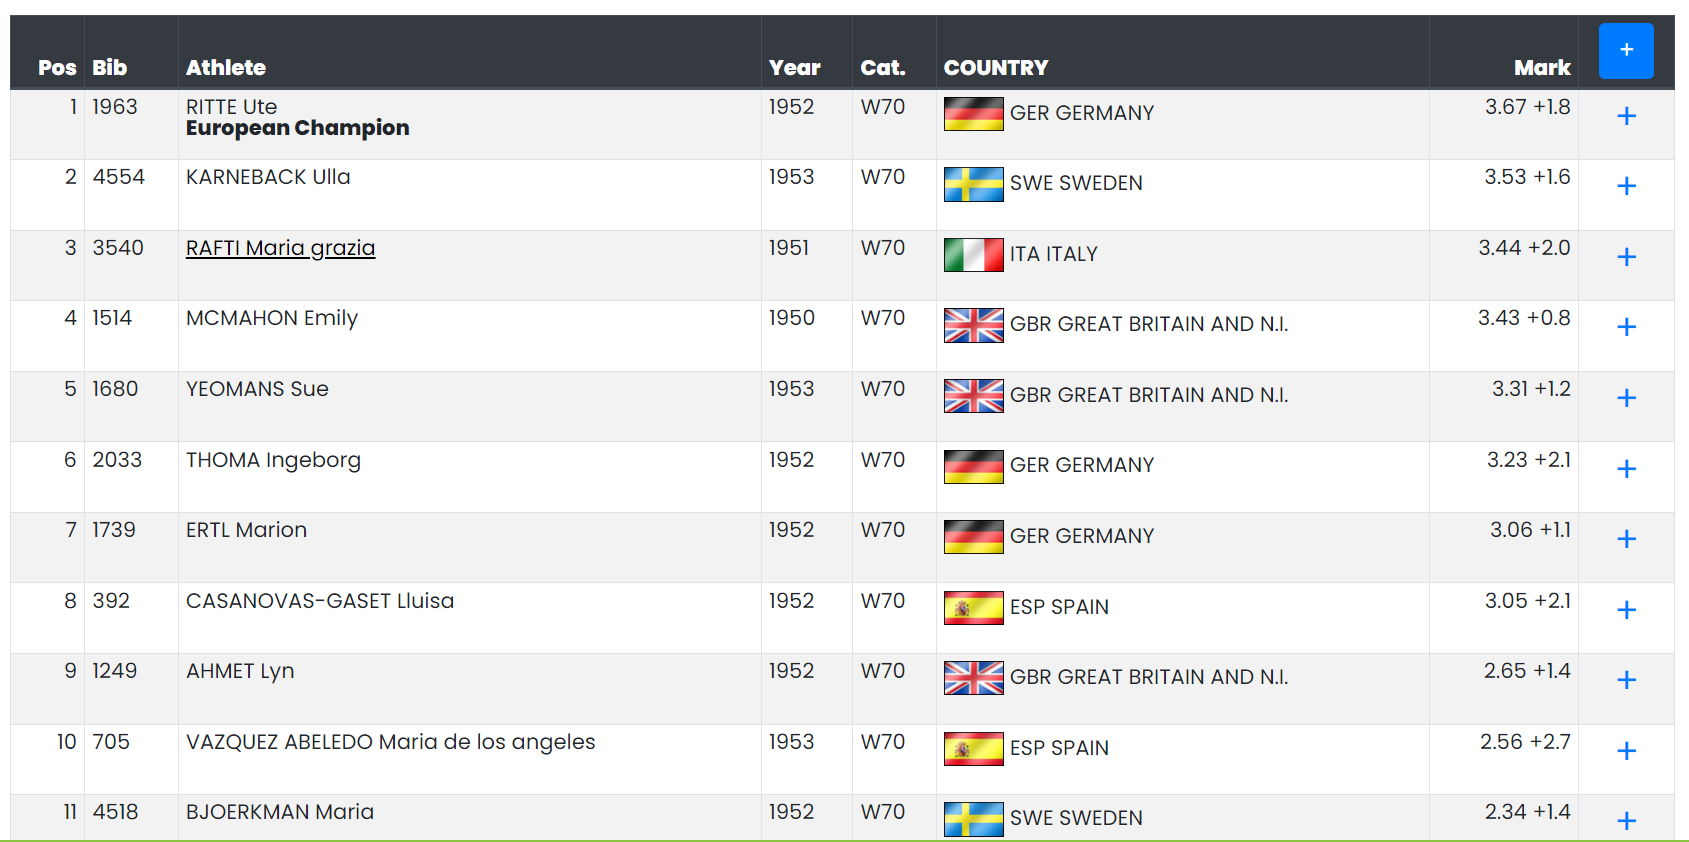Expand details for RITTE Ute row
1689x842 pixels.
(x=1627, y=116)
